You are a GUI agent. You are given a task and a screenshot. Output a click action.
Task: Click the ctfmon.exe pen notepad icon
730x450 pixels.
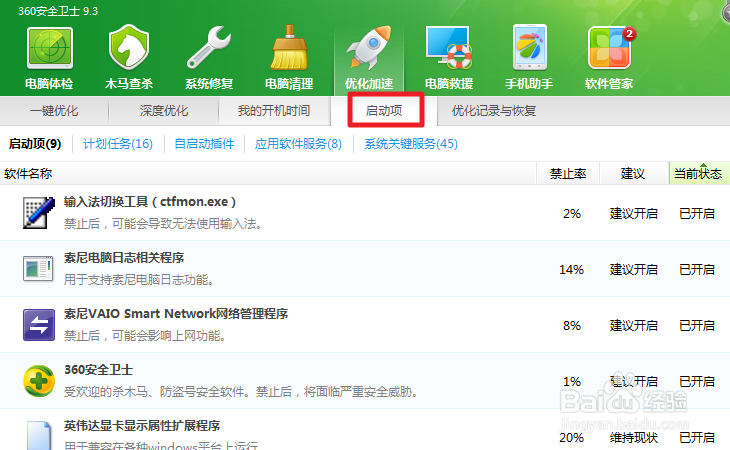pyautogui.click(x=39, y=213)
